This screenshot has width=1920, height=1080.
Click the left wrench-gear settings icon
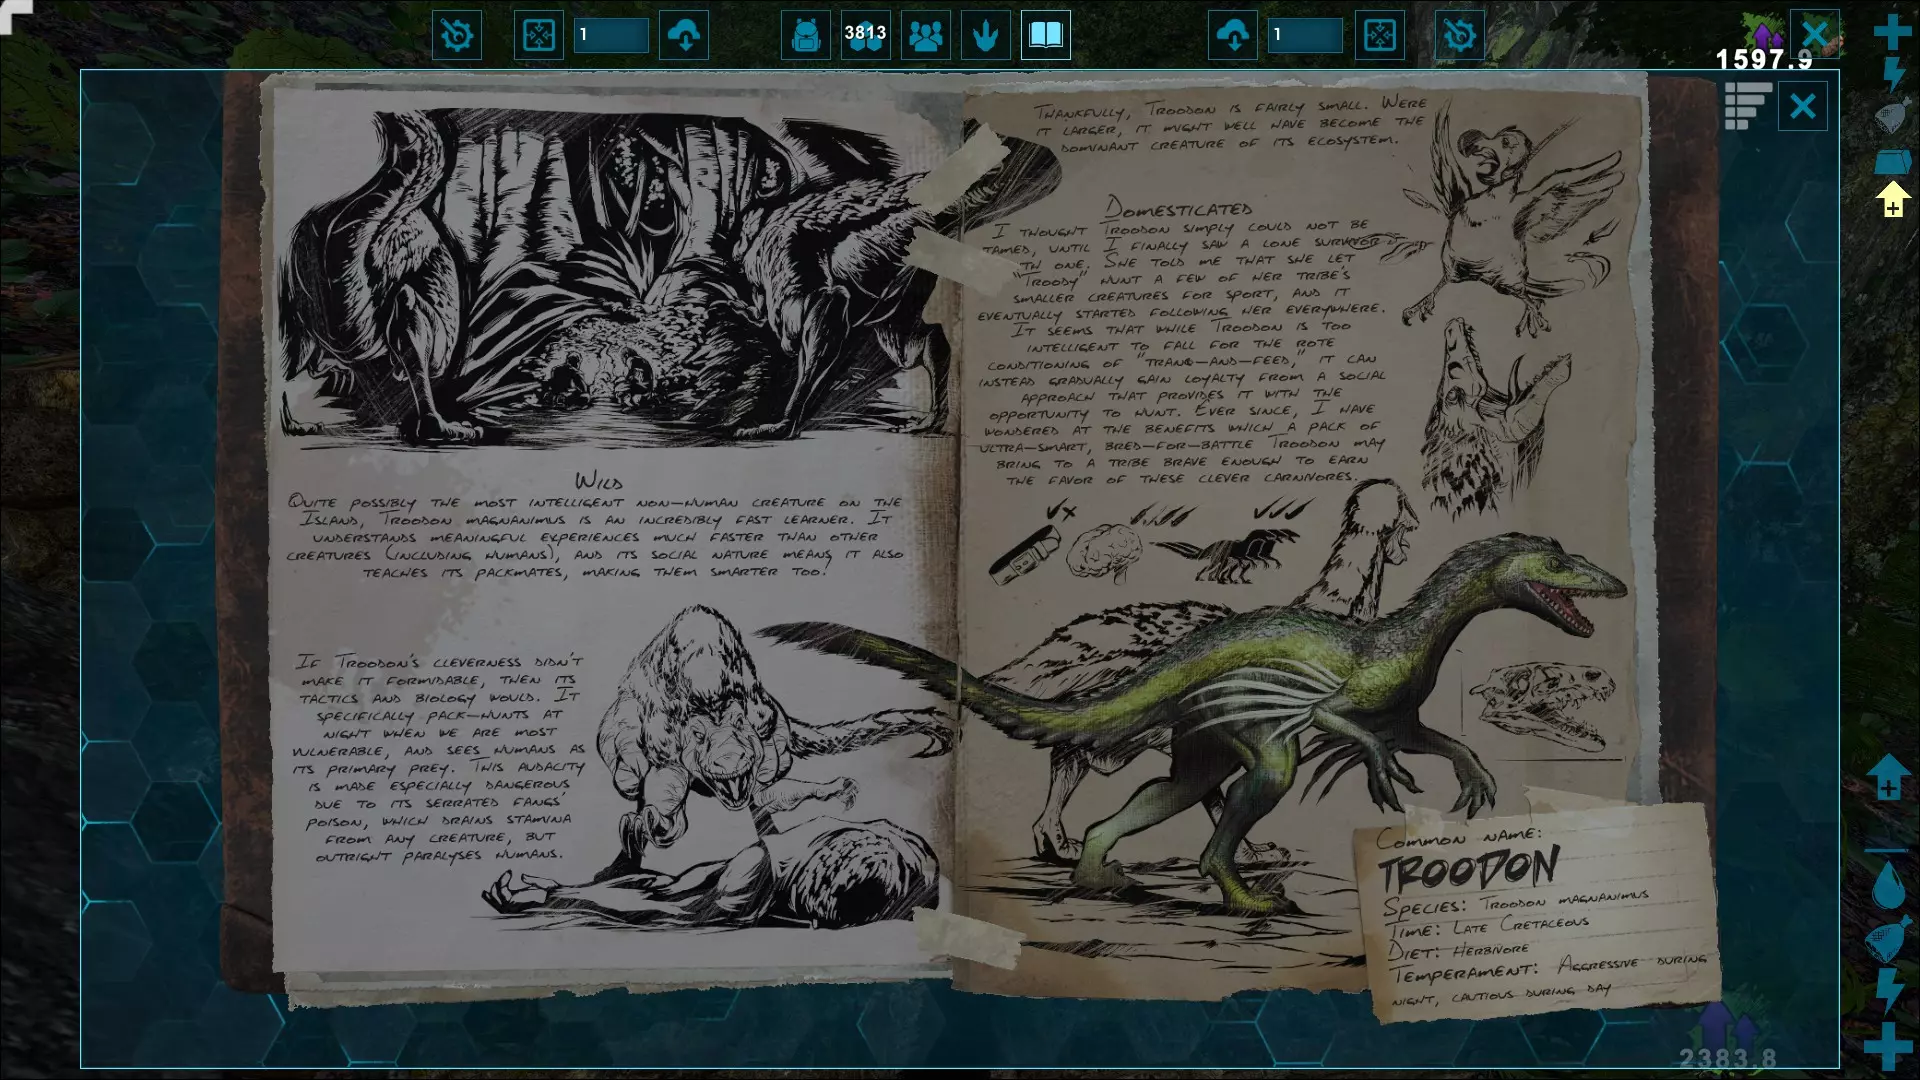click(457, 36)
